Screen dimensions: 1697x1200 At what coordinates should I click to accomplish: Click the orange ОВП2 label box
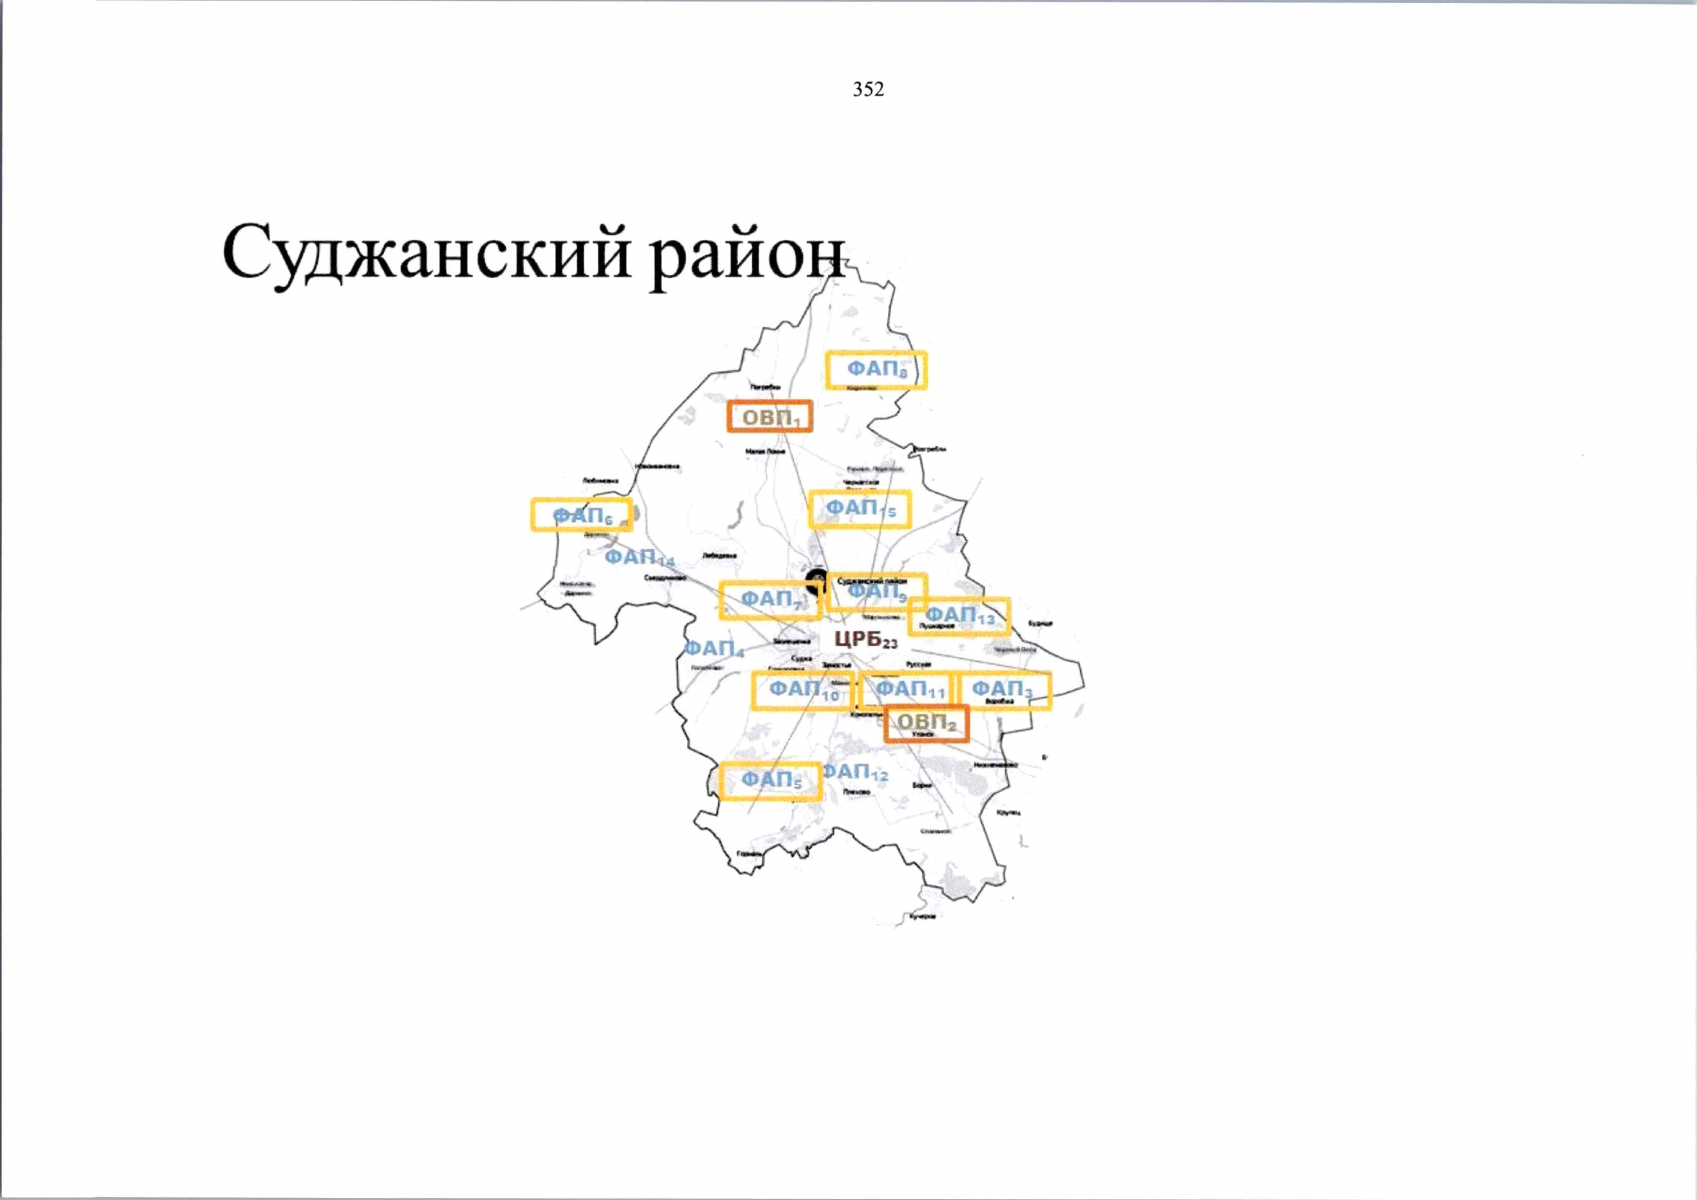pos(927,723)
